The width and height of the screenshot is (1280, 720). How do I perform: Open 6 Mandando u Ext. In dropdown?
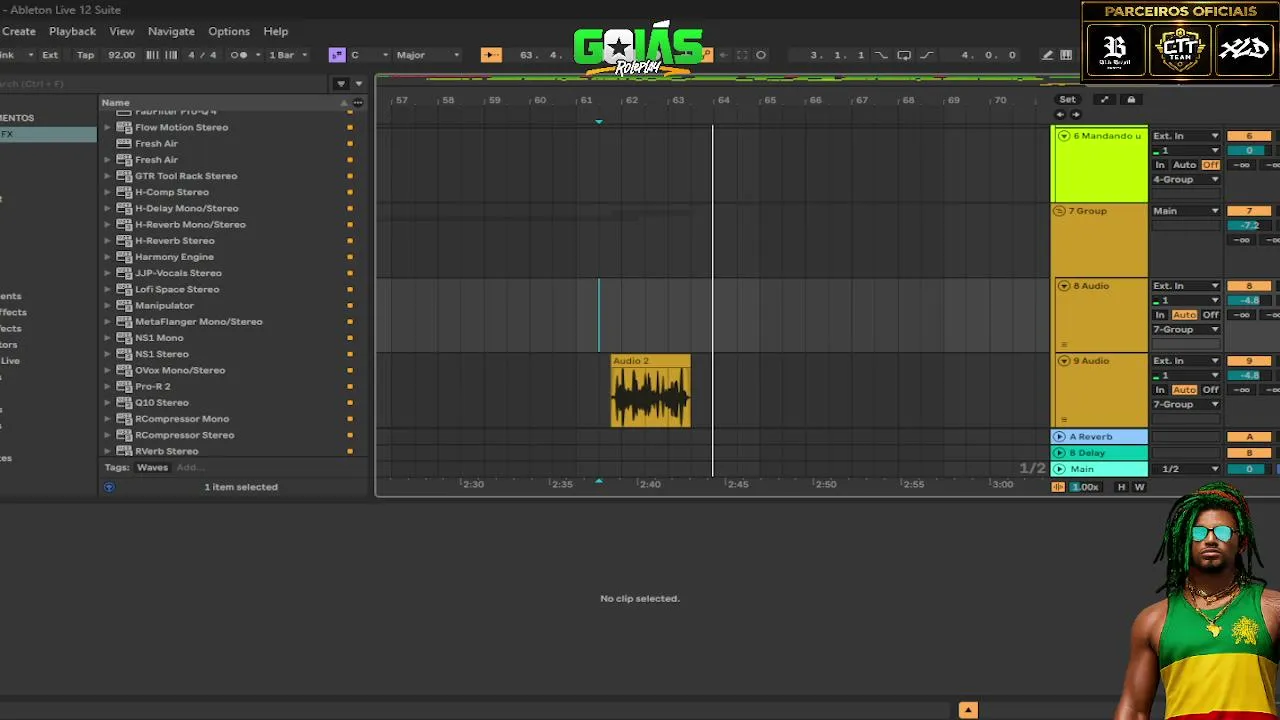(1186, 136)
